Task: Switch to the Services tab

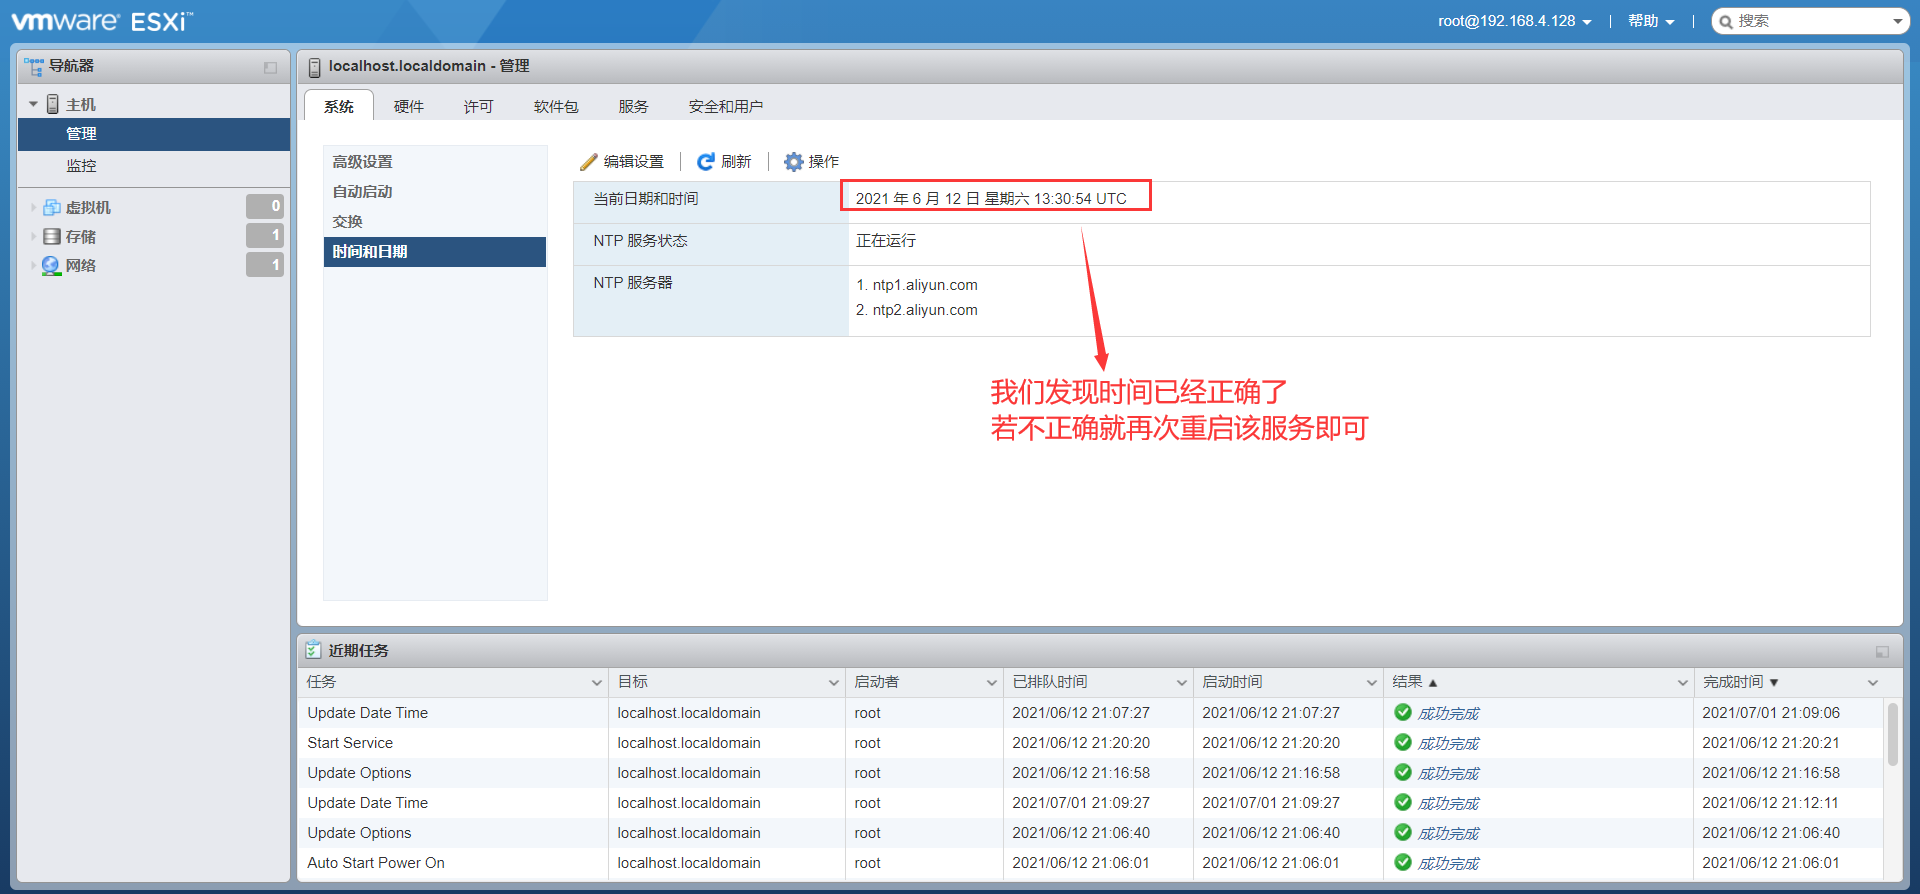Action: tap(633, 106)
